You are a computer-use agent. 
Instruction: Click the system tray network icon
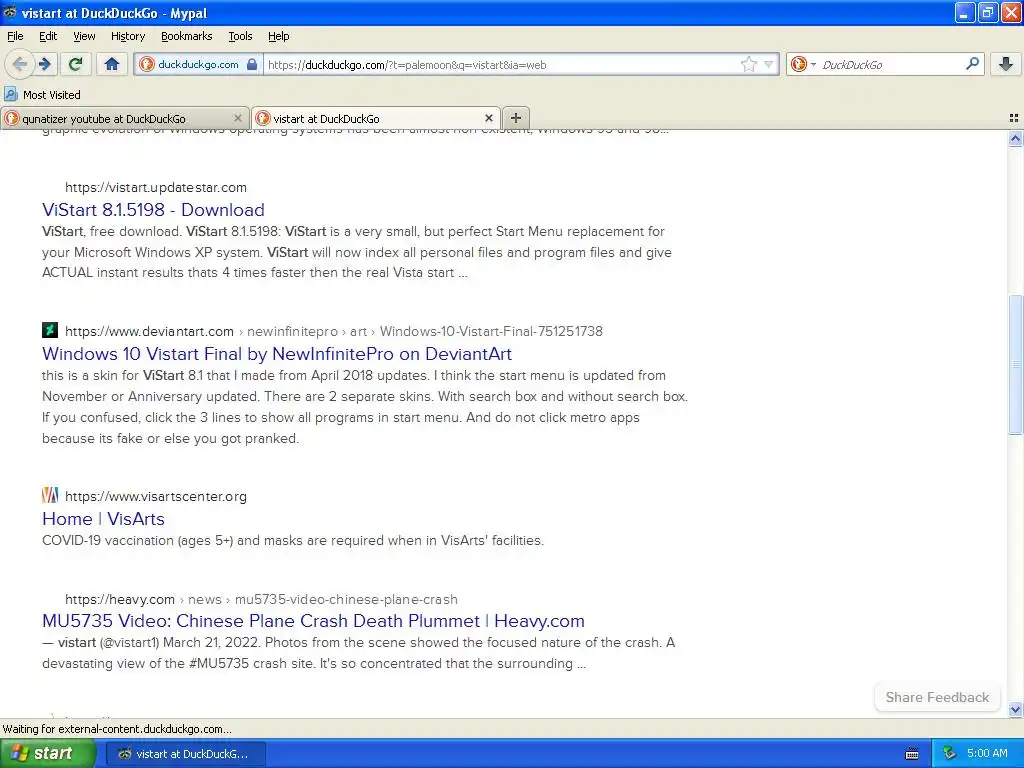coord(950,754)
